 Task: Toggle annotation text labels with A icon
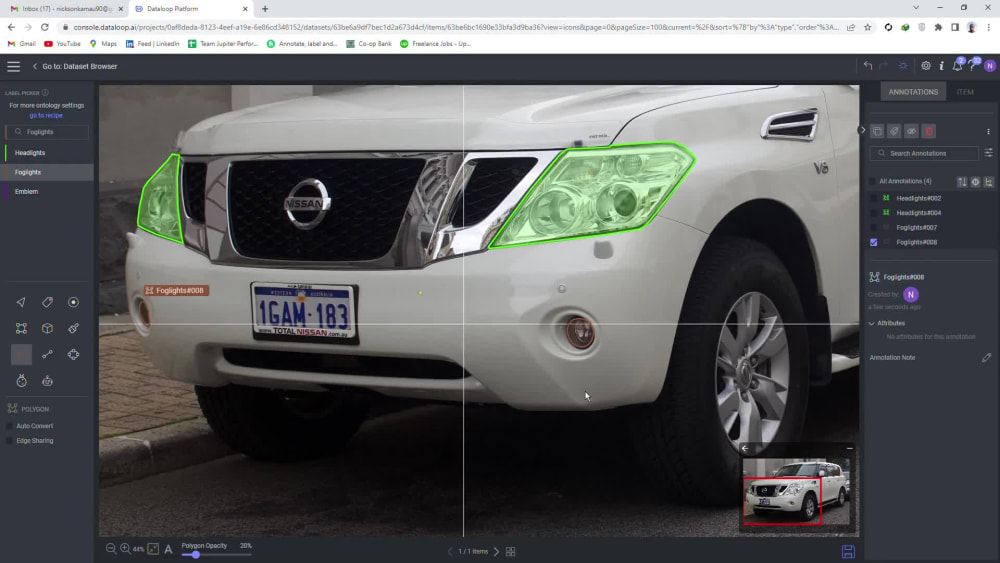tap(168, 549)
